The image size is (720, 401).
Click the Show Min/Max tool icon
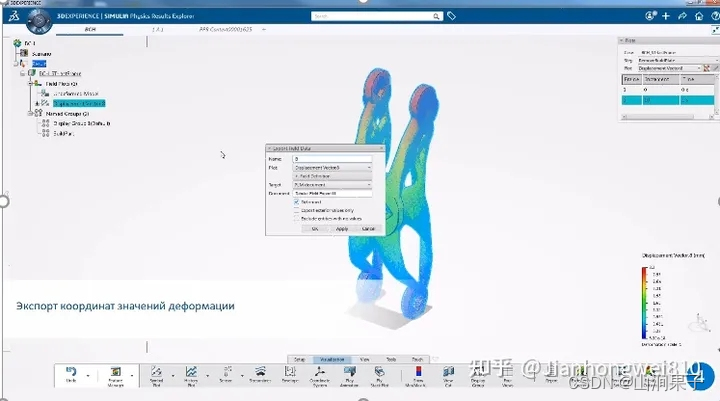click(418, 376)
